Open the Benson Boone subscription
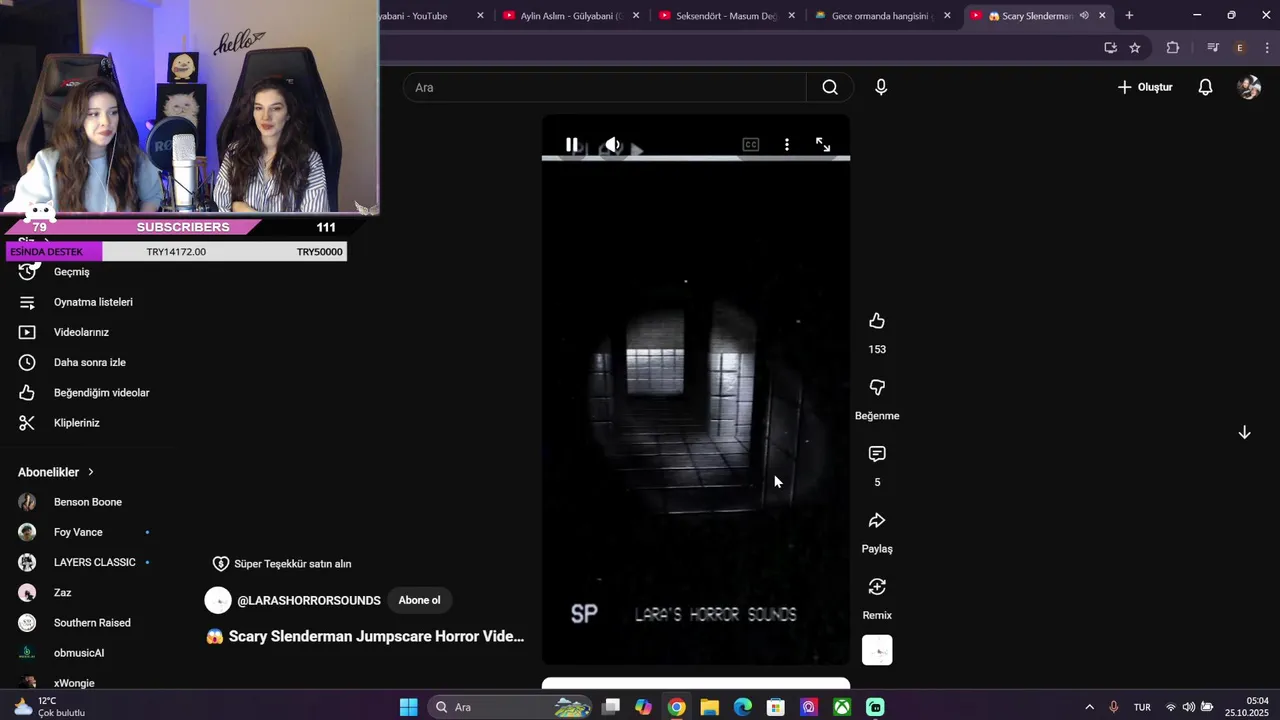1280x720 pixels. click(88, 502)
